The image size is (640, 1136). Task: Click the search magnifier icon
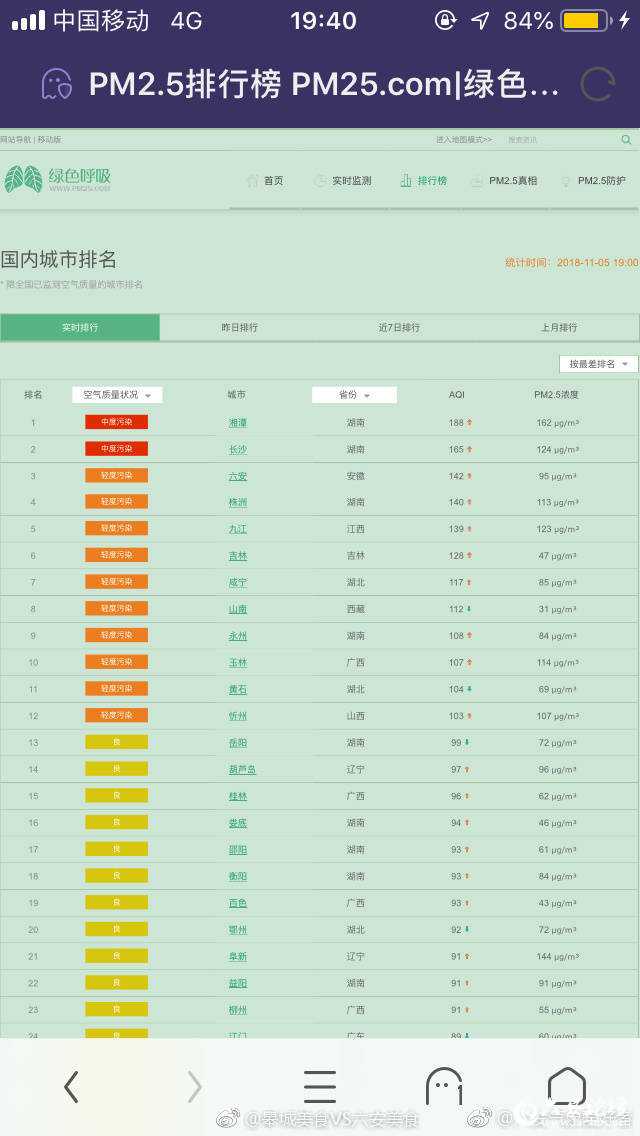point(627,140)
